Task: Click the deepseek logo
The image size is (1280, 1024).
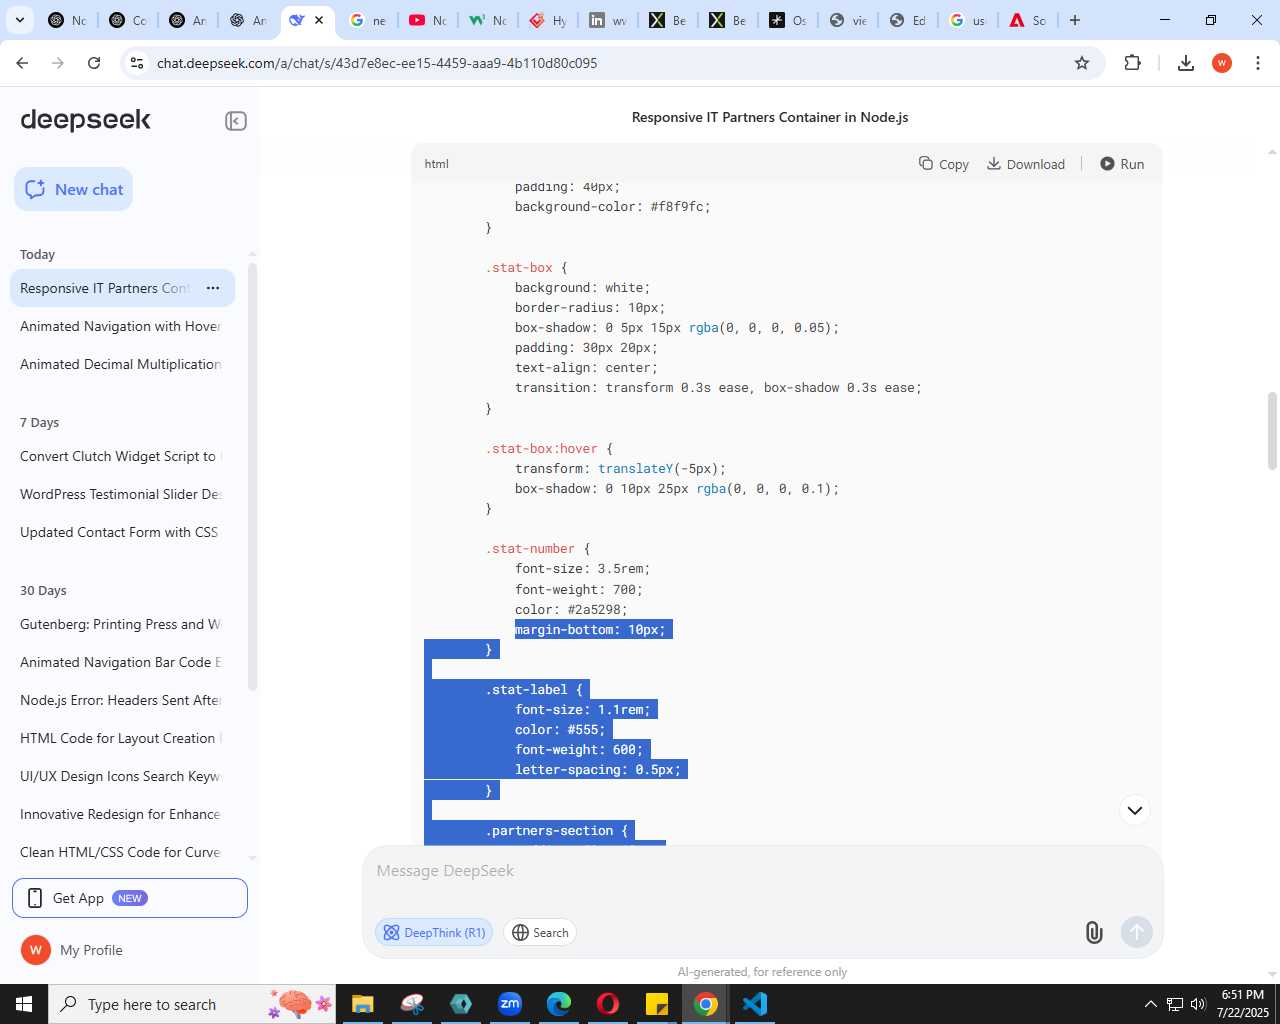Action: [x=86, y=120]
